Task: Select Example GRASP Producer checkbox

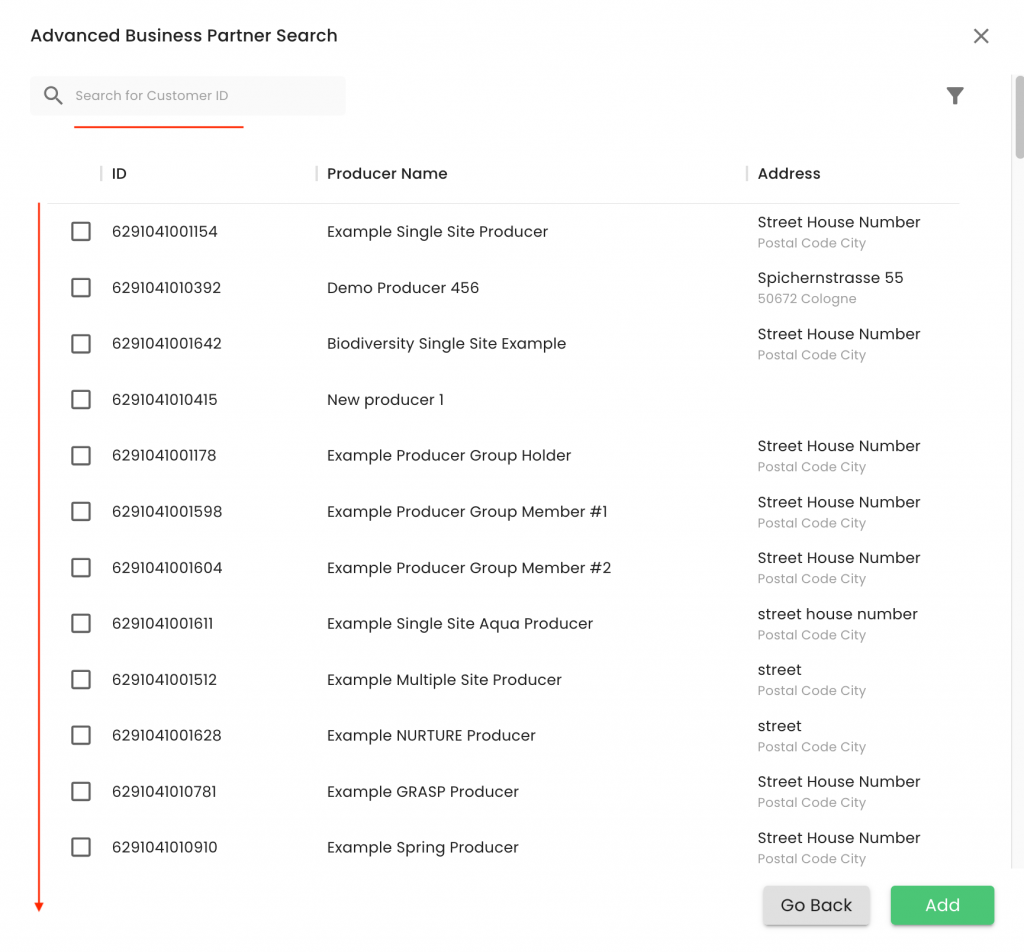Action: (x=81, y=792)
